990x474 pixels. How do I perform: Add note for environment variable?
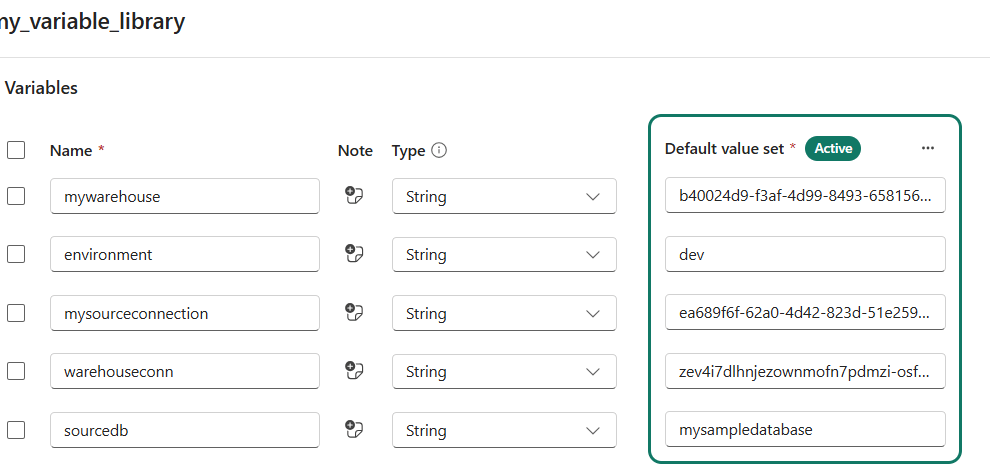(x=353, y=254)
